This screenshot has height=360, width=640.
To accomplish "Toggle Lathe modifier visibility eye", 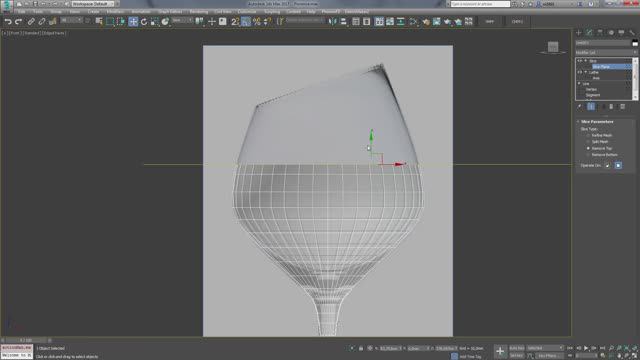I will (579, 72).
